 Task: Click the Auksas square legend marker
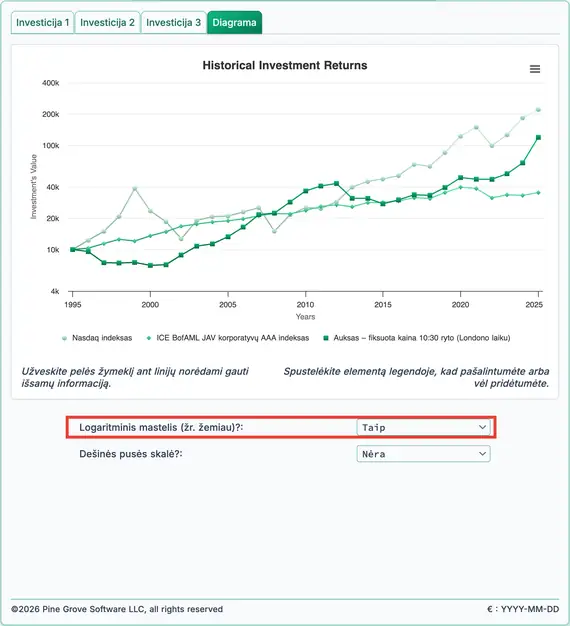pos(326,338)
